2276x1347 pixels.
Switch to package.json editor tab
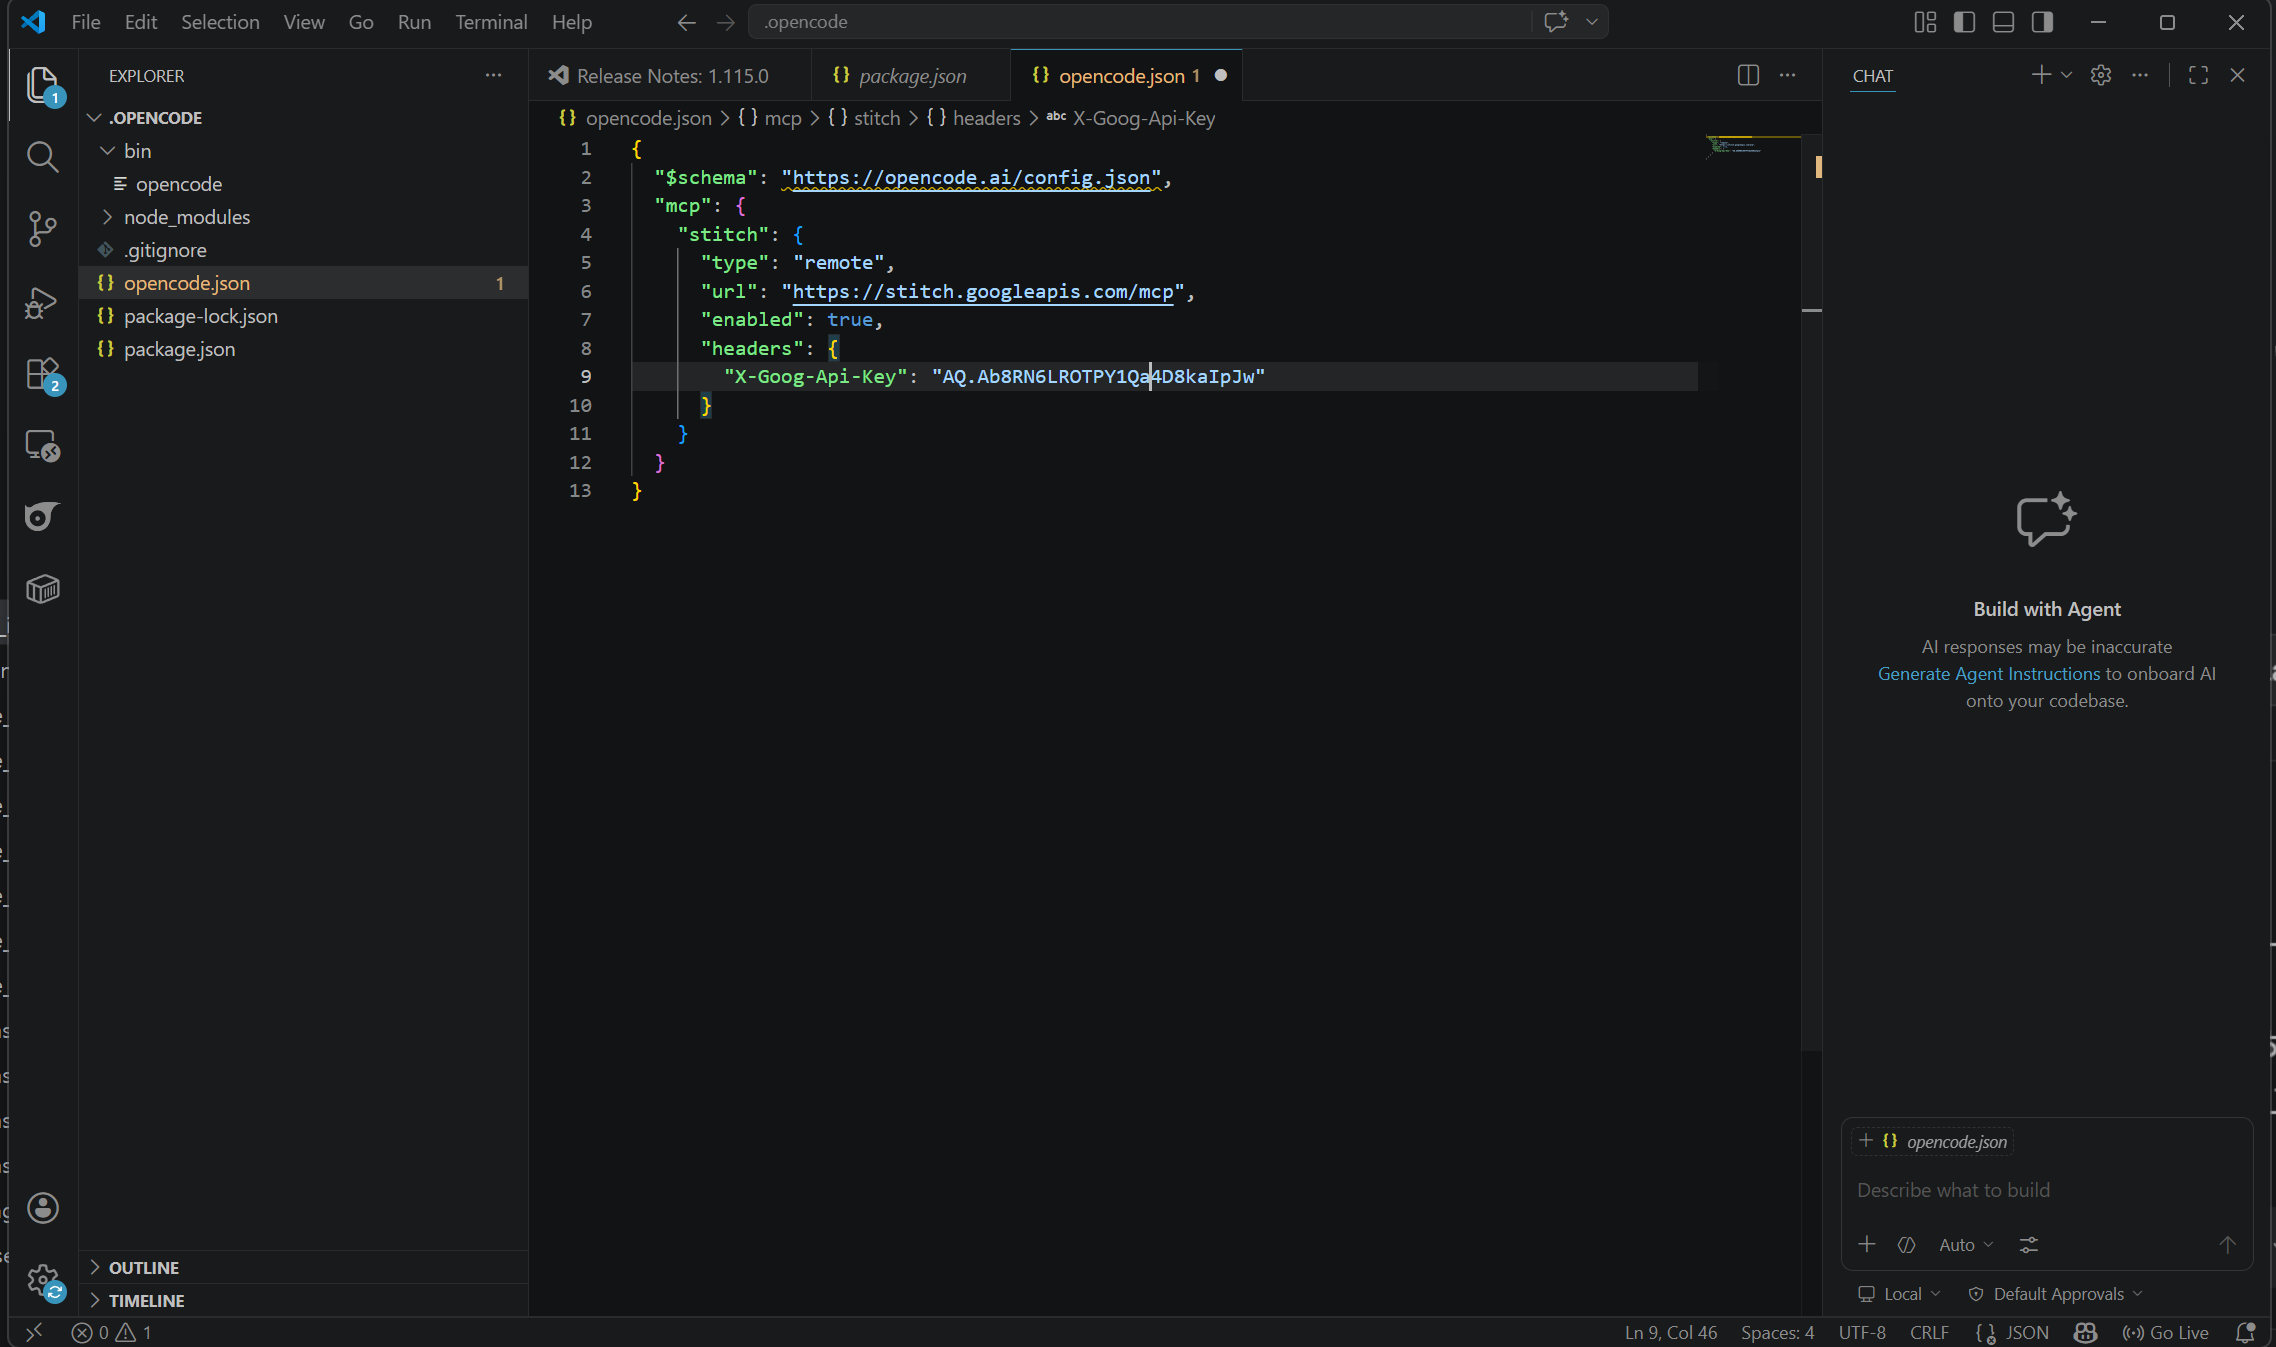(x=912, y=76)
